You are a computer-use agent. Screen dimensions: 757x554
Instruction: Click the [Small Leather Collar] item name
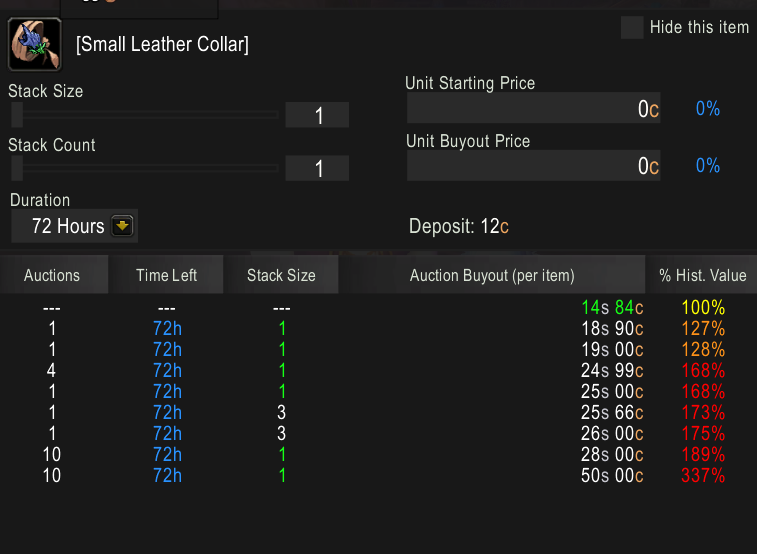pos(162,44)
